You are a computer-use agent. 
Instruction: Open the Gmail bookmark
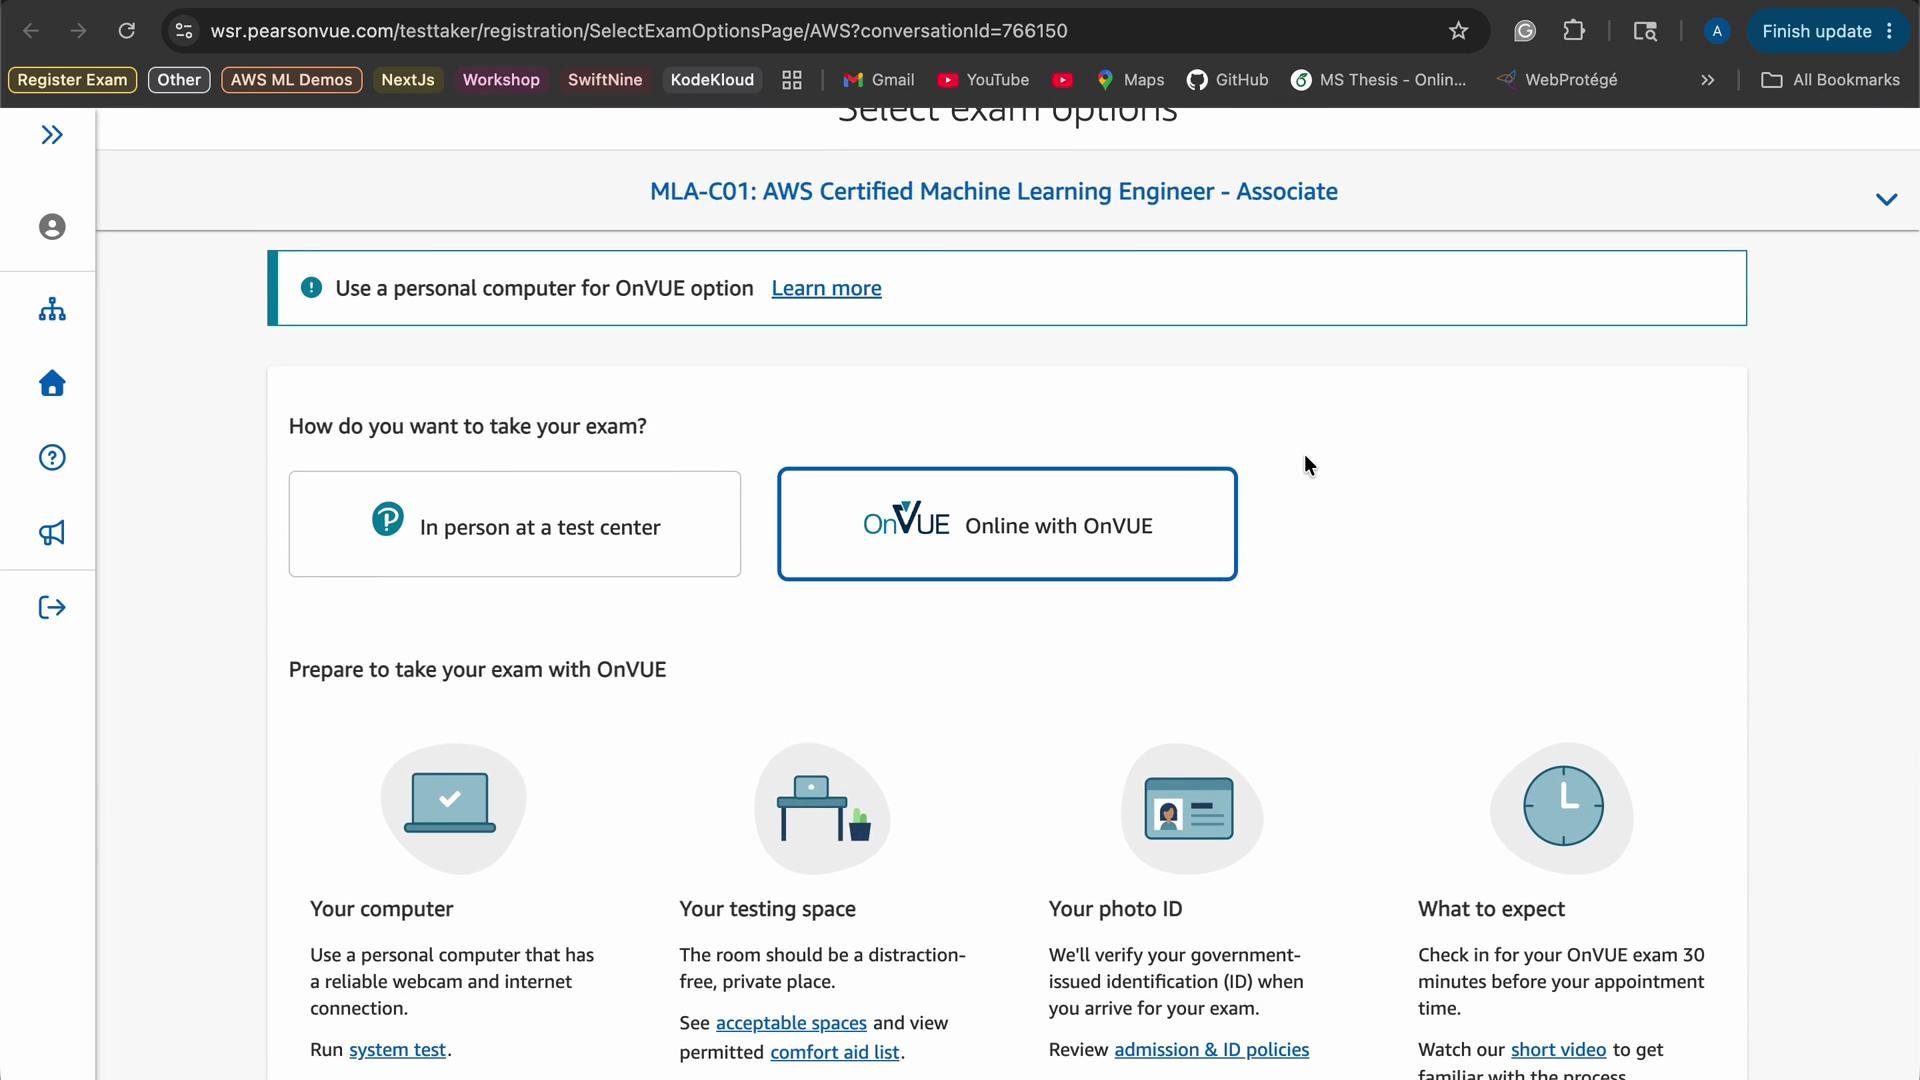click(879, 80)
